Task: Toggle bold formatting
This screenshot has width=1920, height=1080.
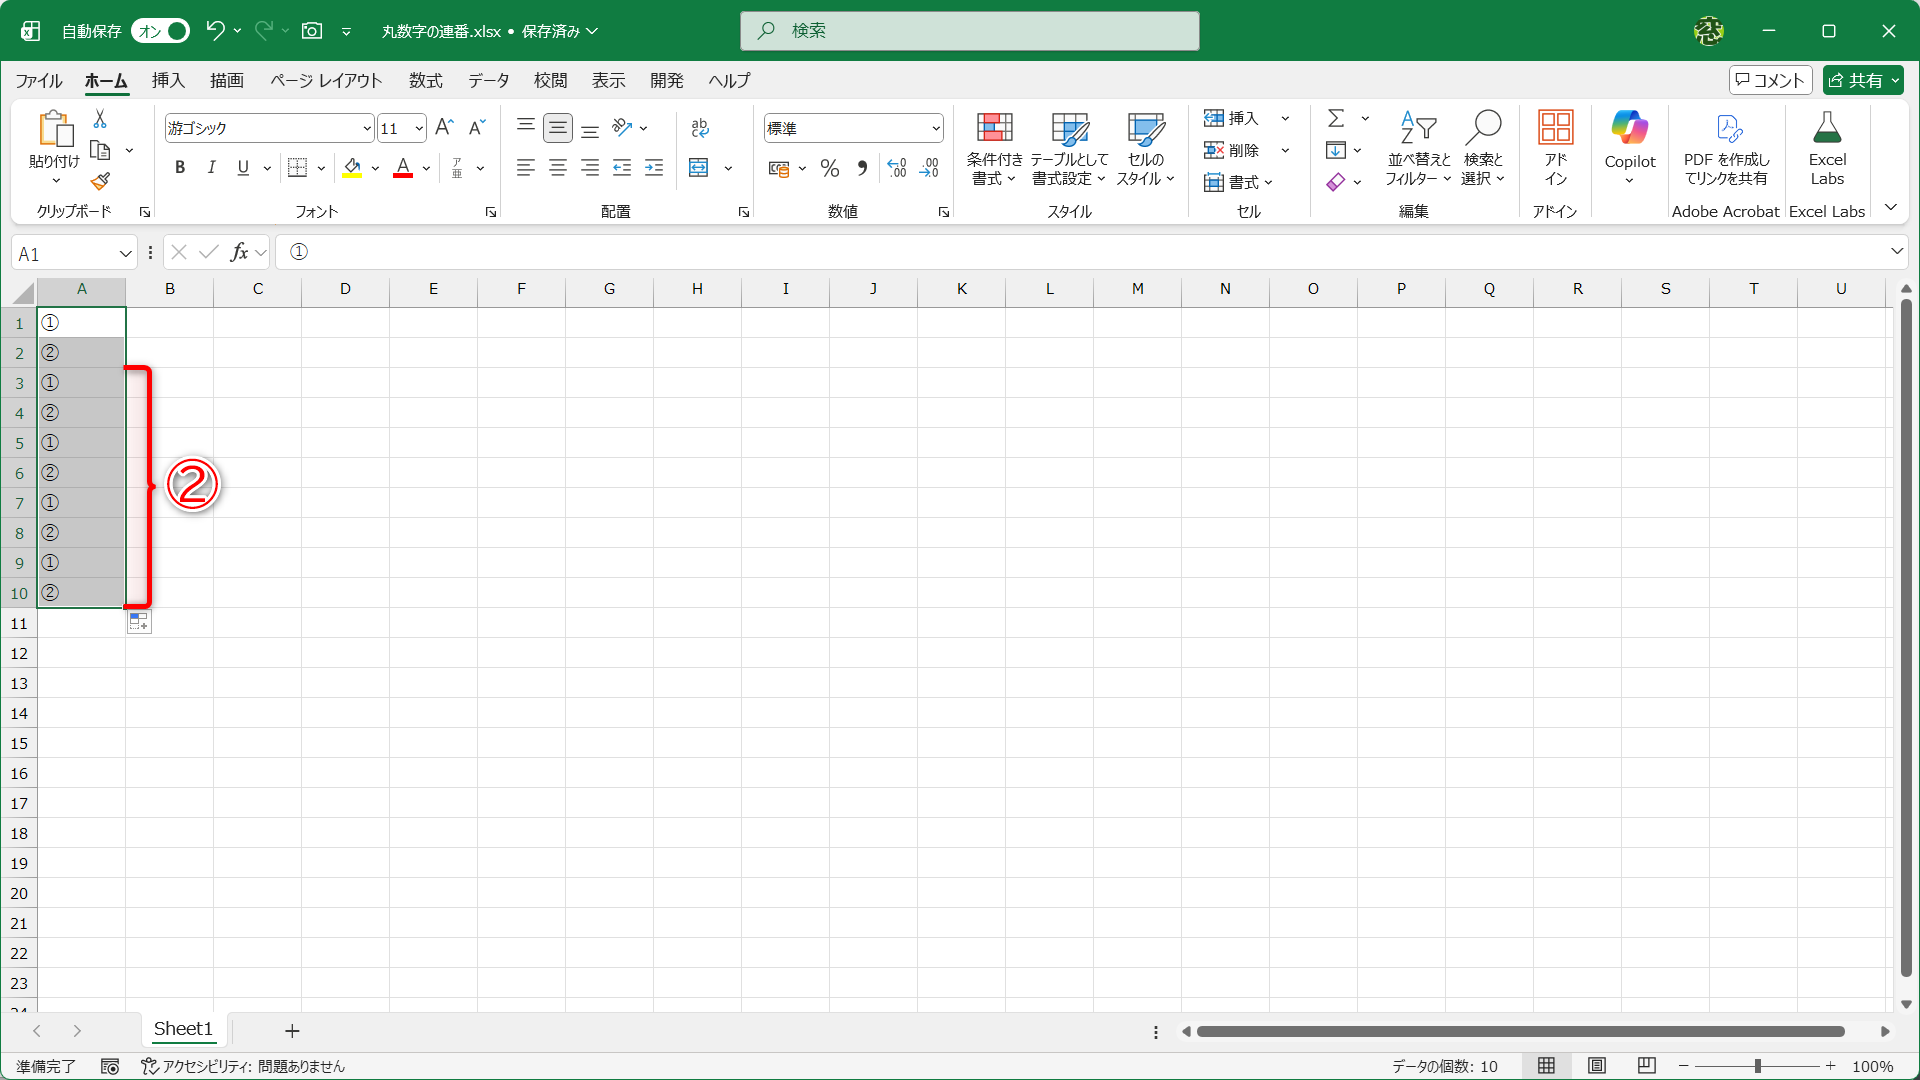Action: [180, 168]
